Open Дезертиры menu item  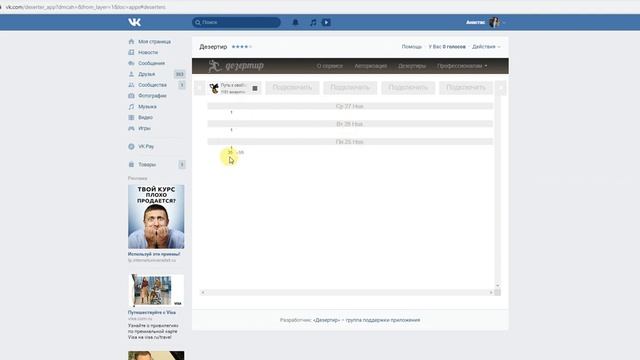click(x=412, y=66)
